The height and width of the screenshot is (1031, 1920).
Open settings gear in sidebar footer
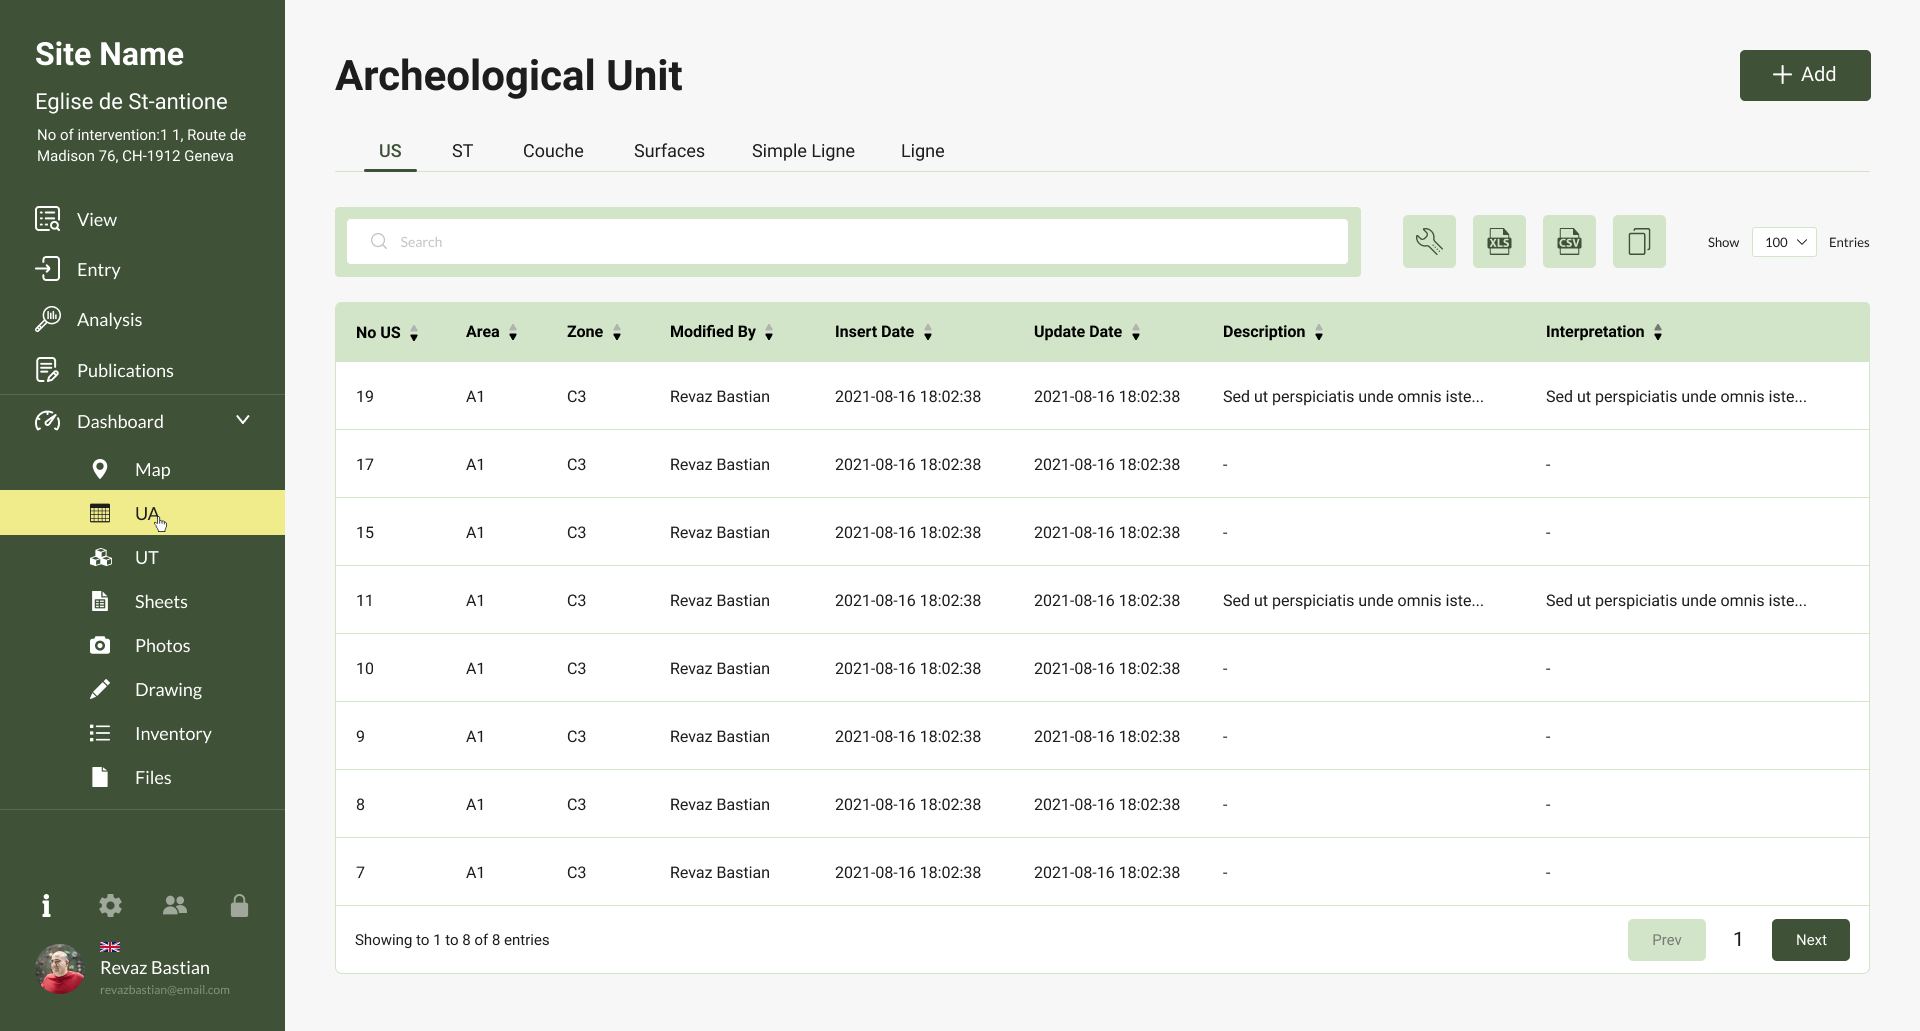[110, 906]
